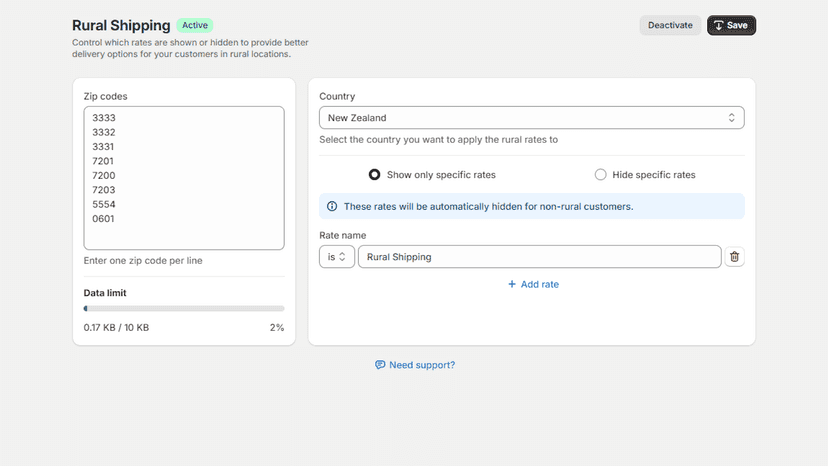This screenshot has height=466, width=828.
Task: Click the info icon in the blue banner
Action: click(332, 206)
